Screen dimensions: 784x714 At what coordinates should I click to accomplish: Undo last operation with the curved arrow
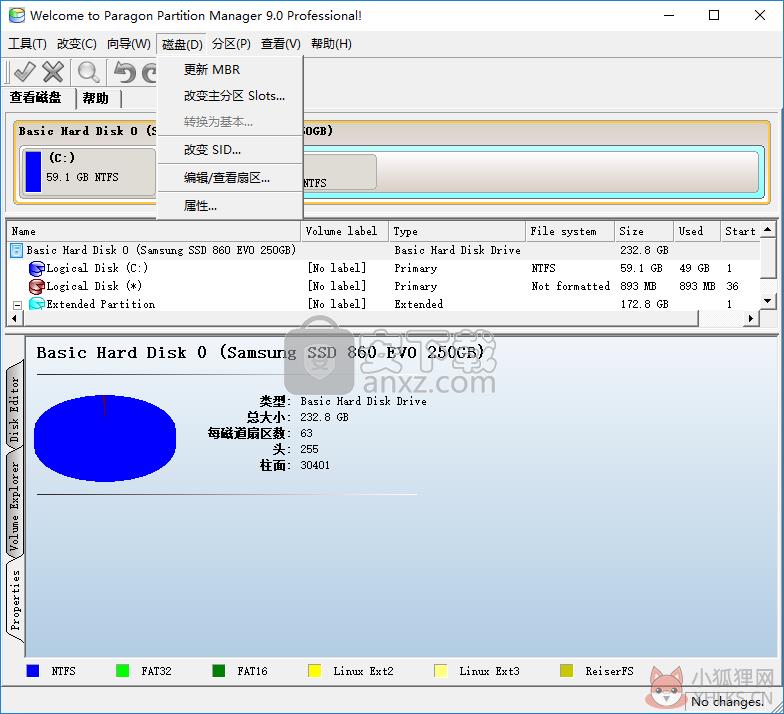(x=124, y=72)
